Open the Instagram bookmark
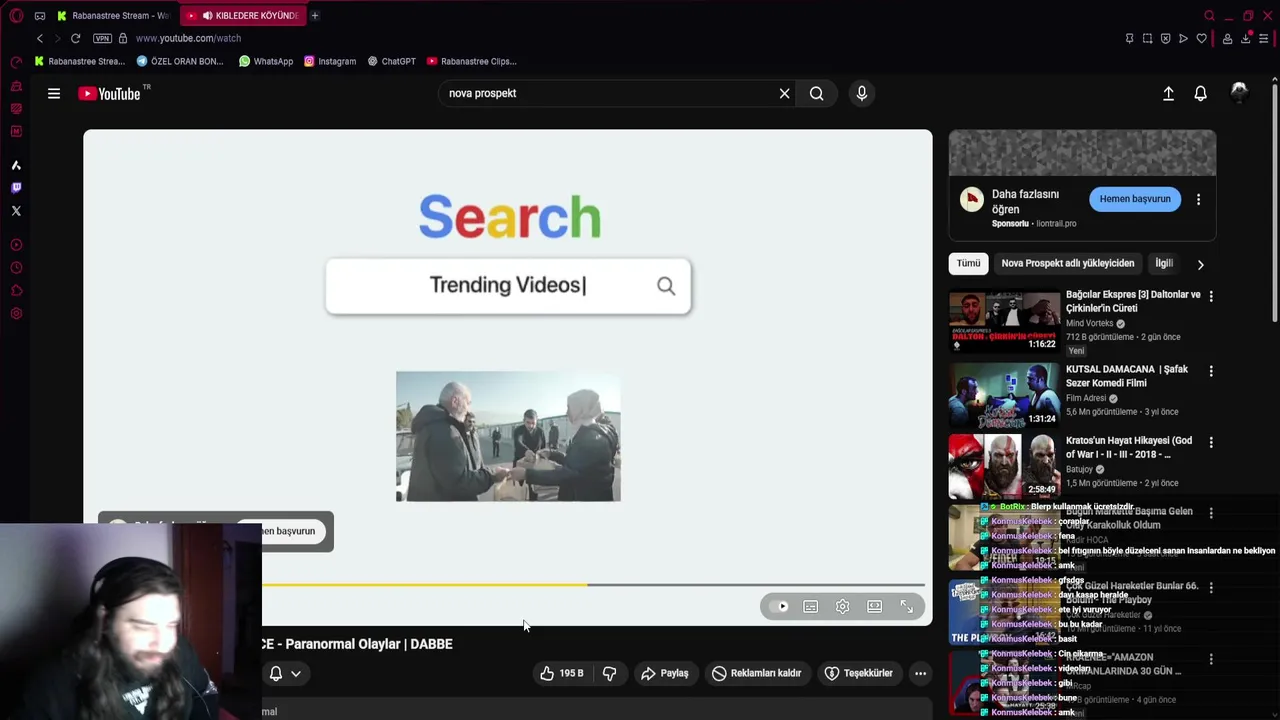Image resolution: width=1280 pixels, height=720 pixels. point(330,61)
